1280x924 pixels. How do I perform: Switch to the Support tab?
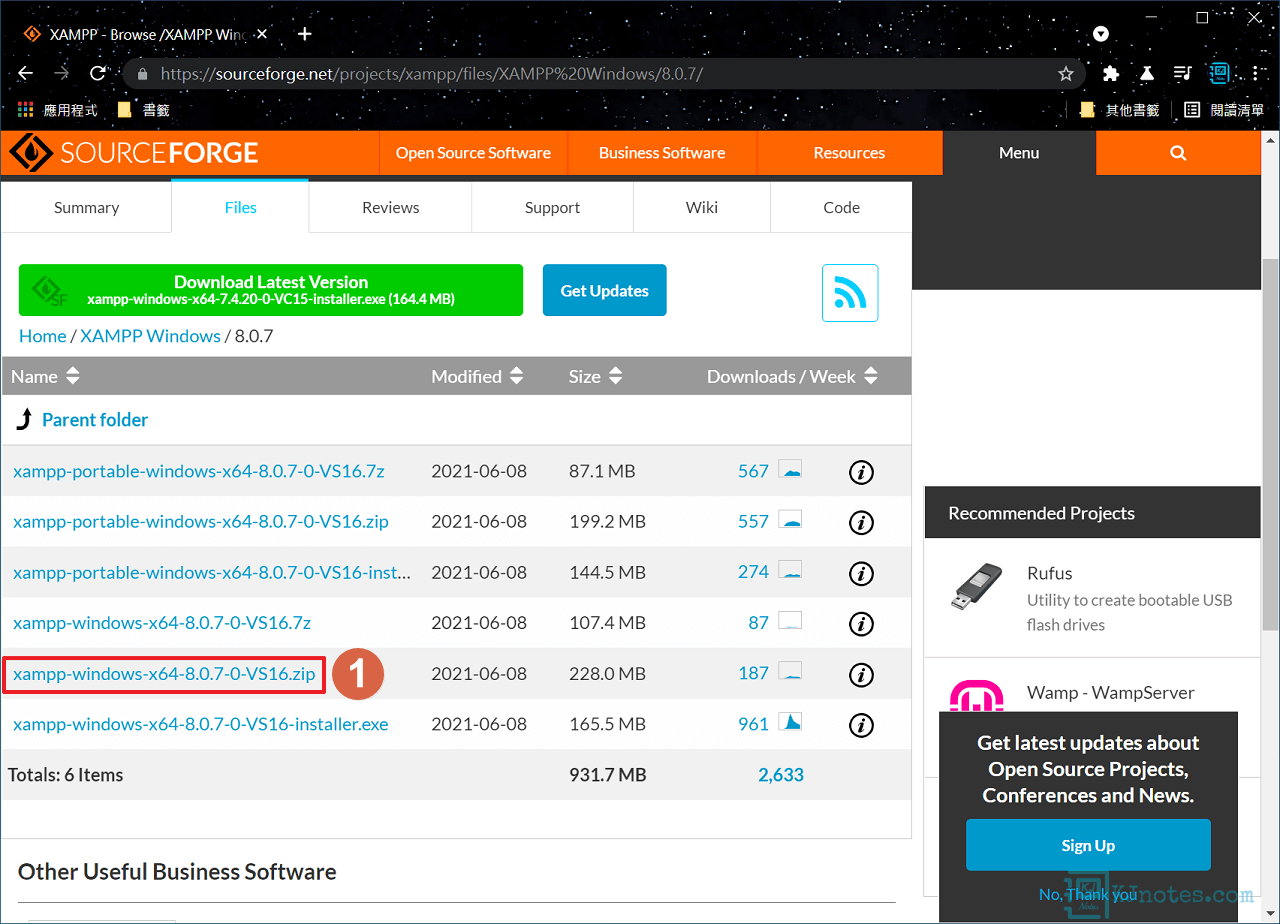click(x=552, y=208)
